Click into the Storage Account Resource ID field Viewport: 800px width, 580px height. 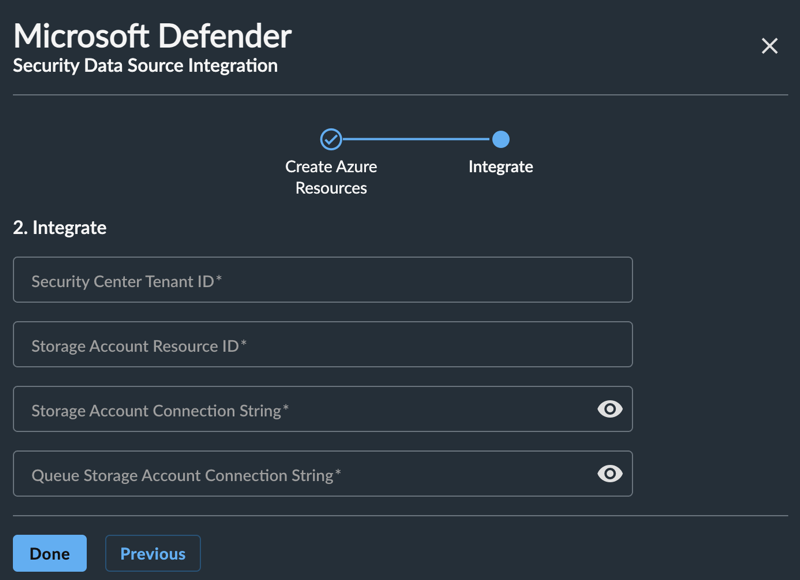pyautogui.click(x=323, y=344)
